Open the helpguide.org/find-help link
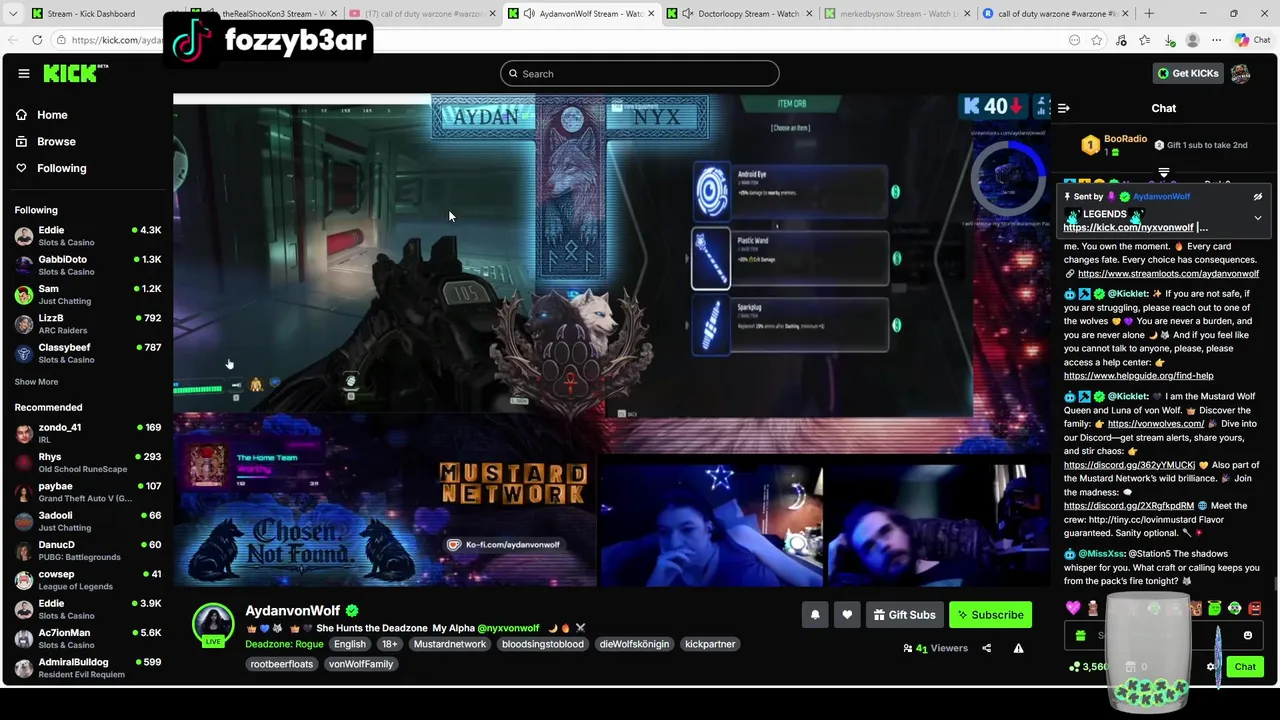Image resolution: width=1280 pixels, height=720 pixels. (x=1138, y=376)
